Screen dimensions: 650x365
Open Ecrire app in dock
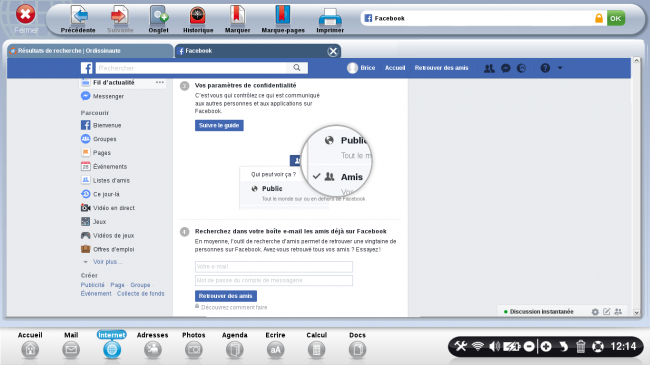[276, 350]
